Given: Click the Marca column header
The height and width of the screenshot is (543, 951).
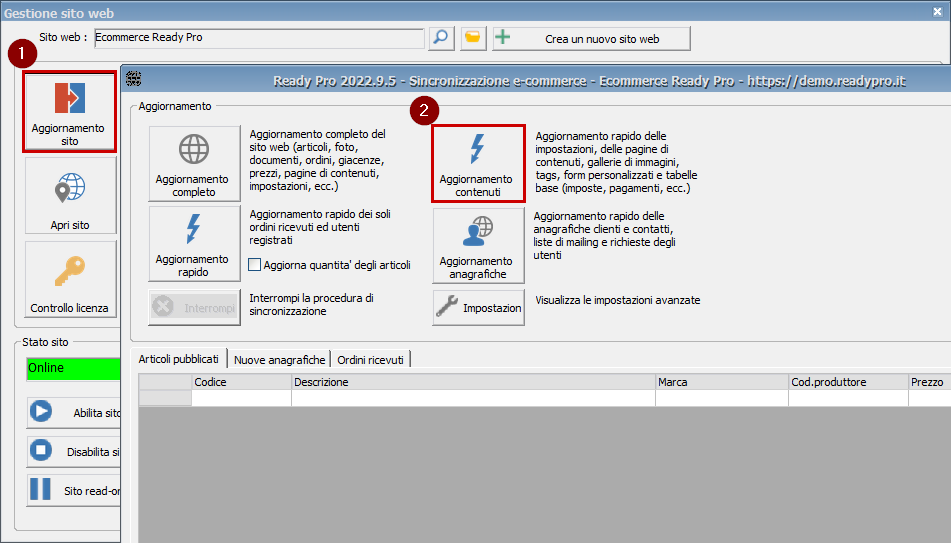Looking at the screenshot, I should (x=722, y=382).
